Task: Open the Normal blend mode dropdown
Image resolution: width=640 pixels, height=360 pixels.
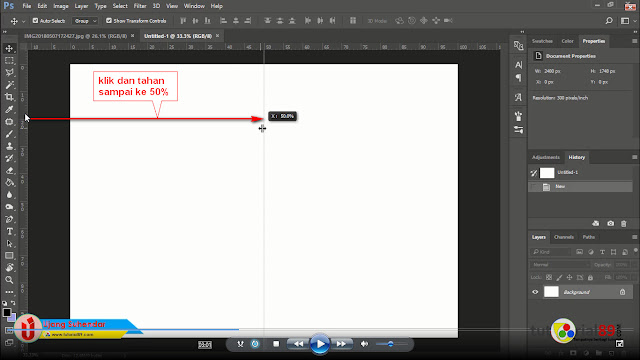Action: click(560, 265)
